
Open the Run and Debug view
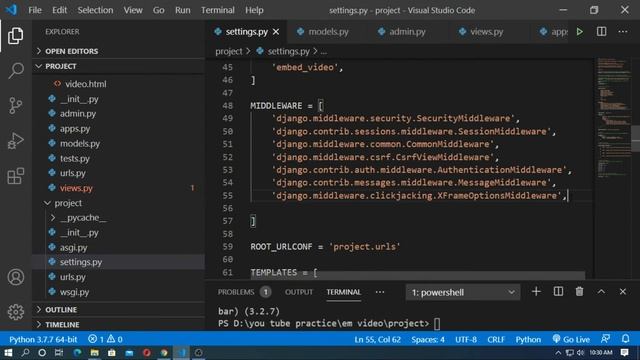(x=16, y=141)
